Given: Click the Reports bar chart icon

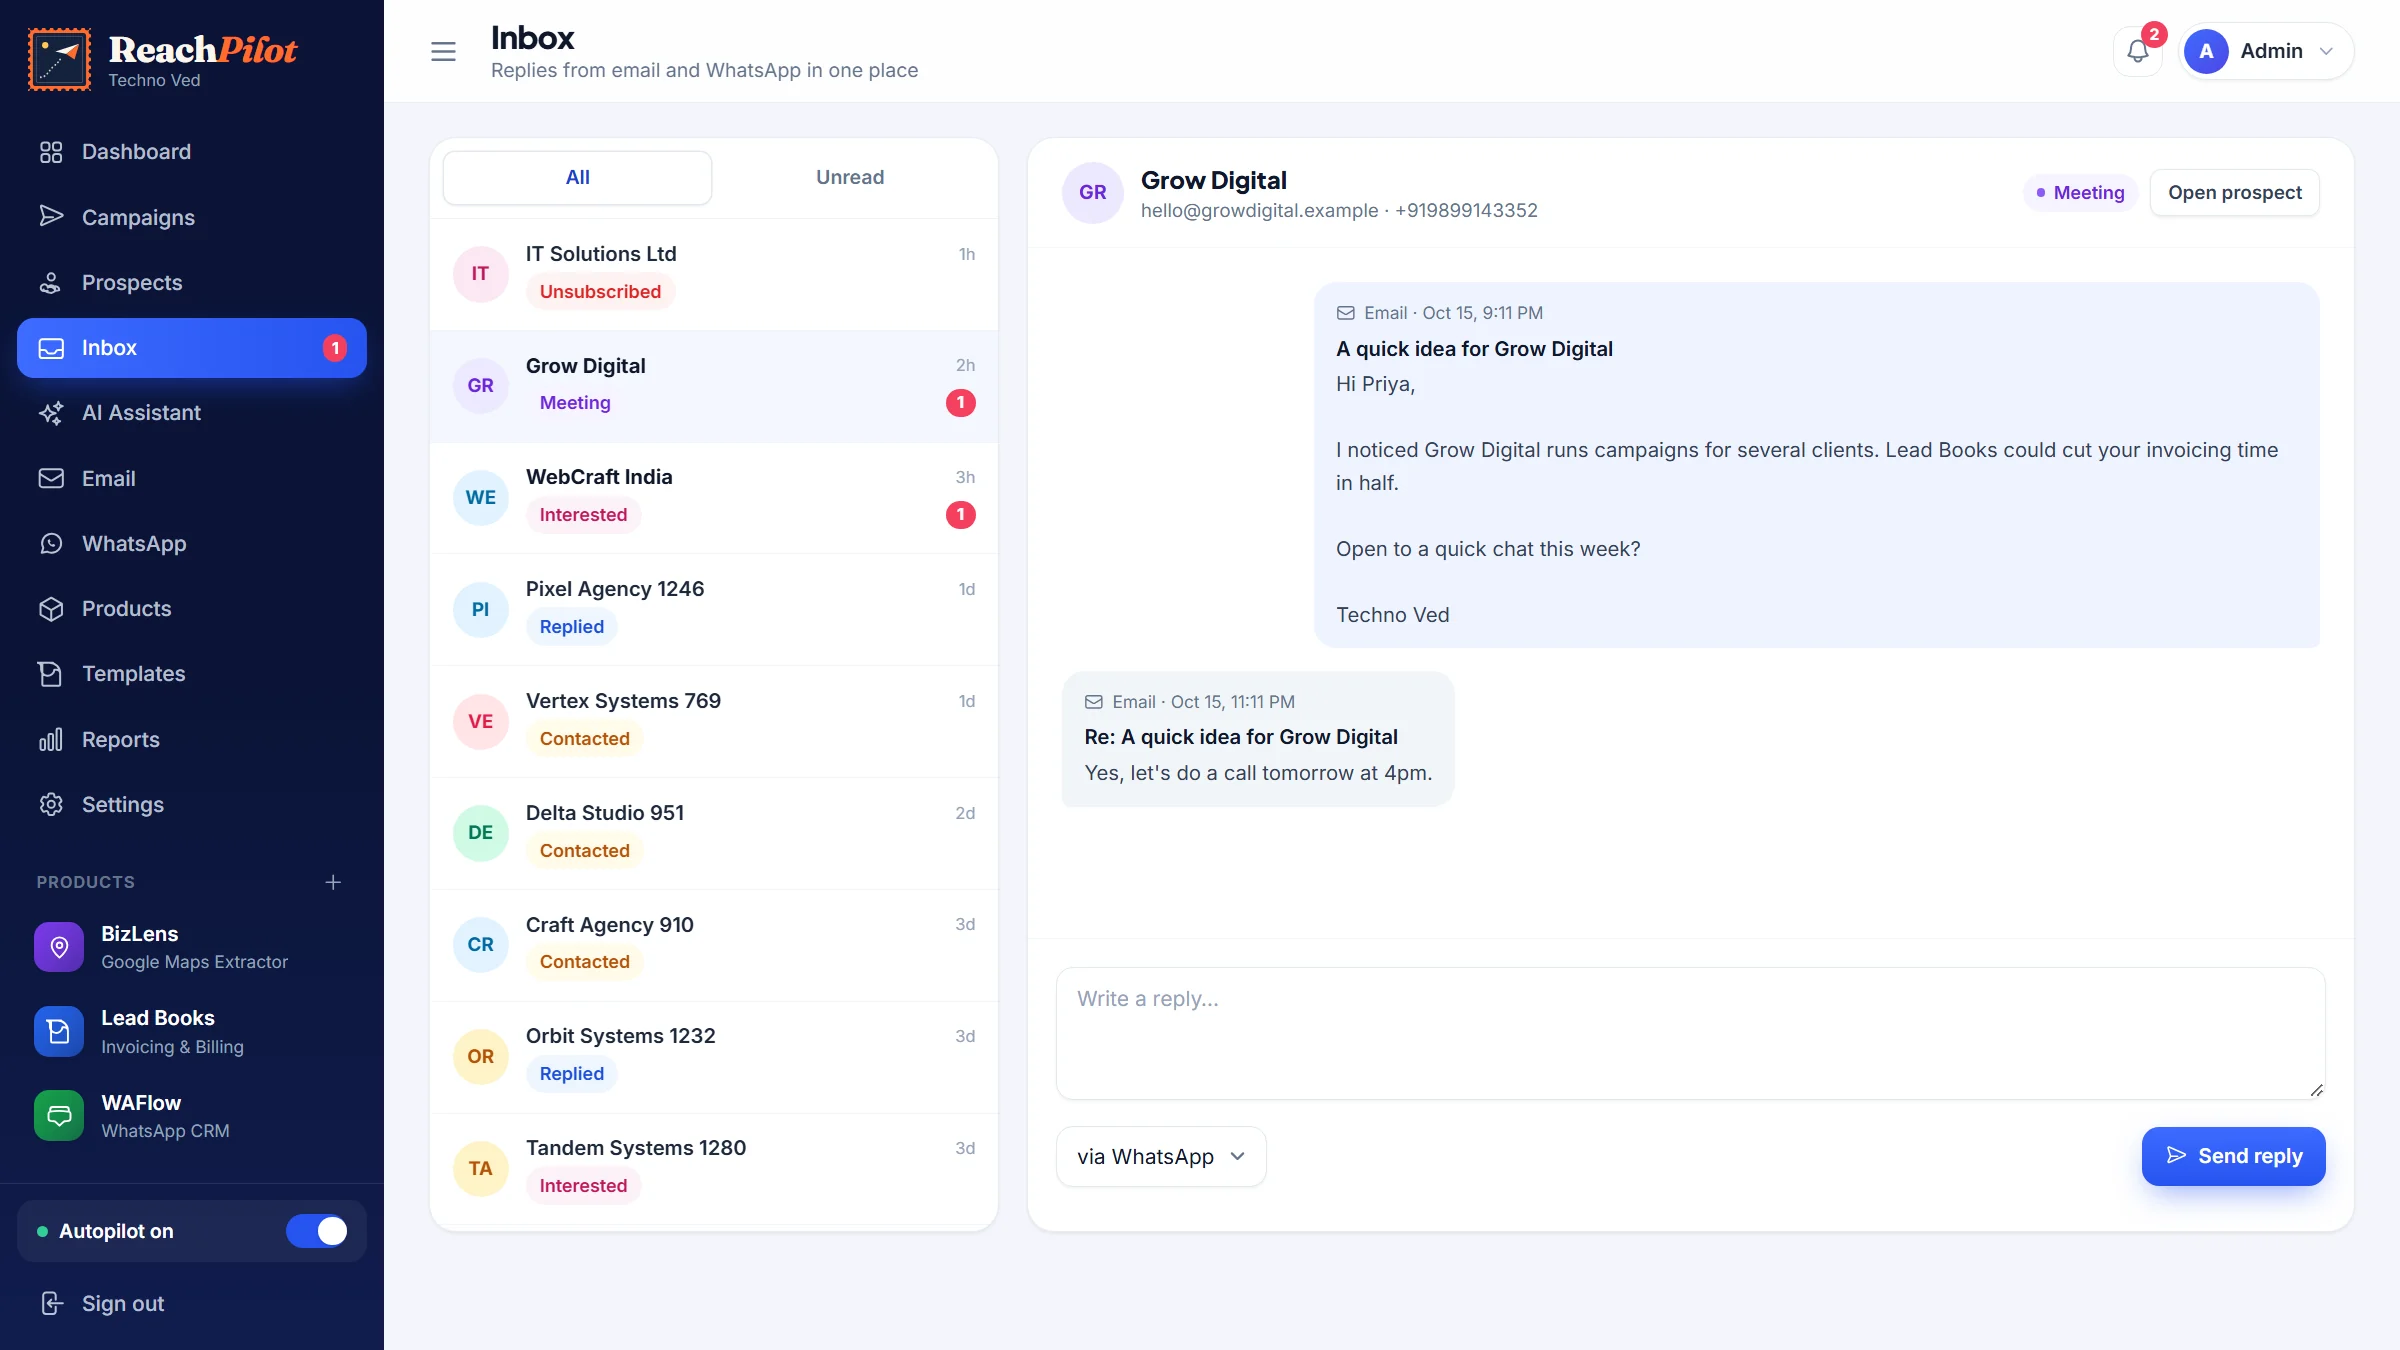Looking at the screenshot, I should 51,740.
